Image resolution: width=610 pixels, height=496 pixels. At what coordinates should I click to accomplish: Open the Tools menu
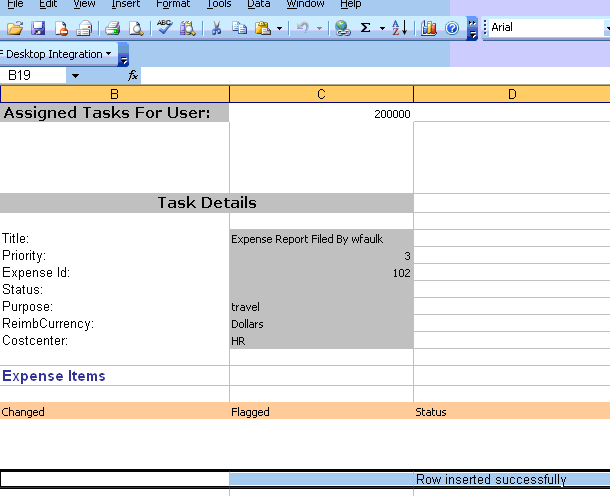(x=219, y=4)
